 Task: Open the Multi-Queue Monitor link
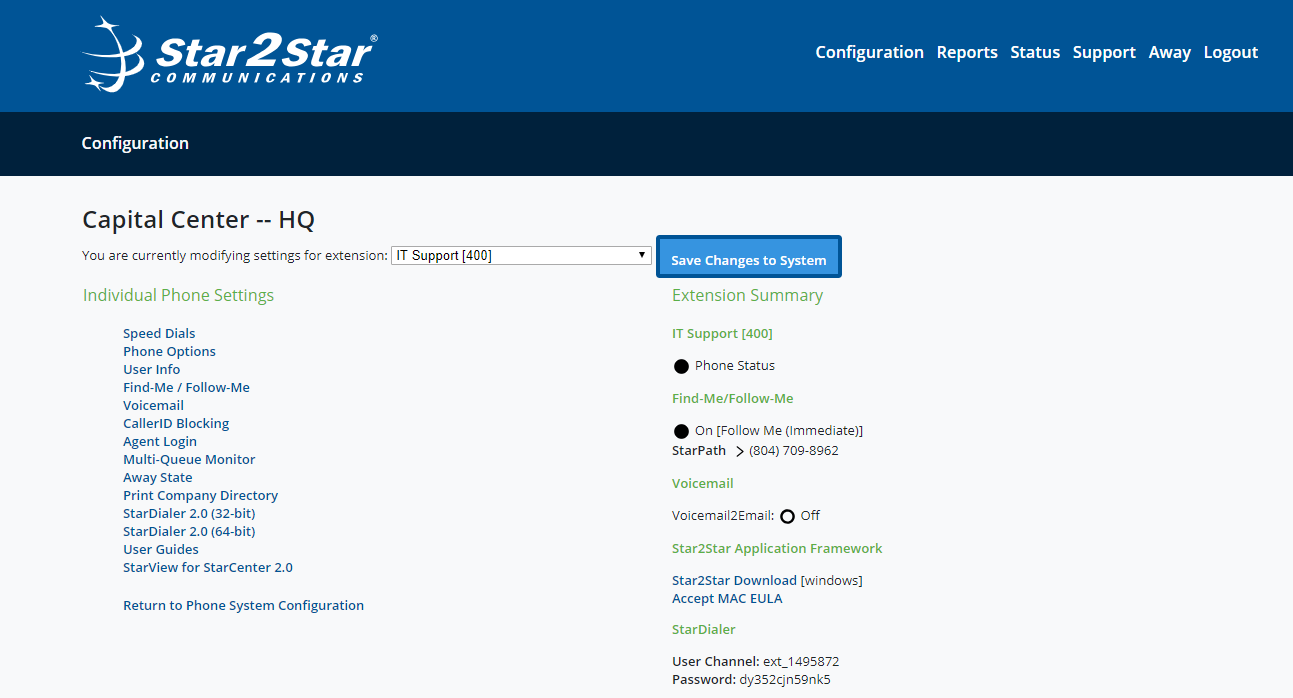pos(189,459)
